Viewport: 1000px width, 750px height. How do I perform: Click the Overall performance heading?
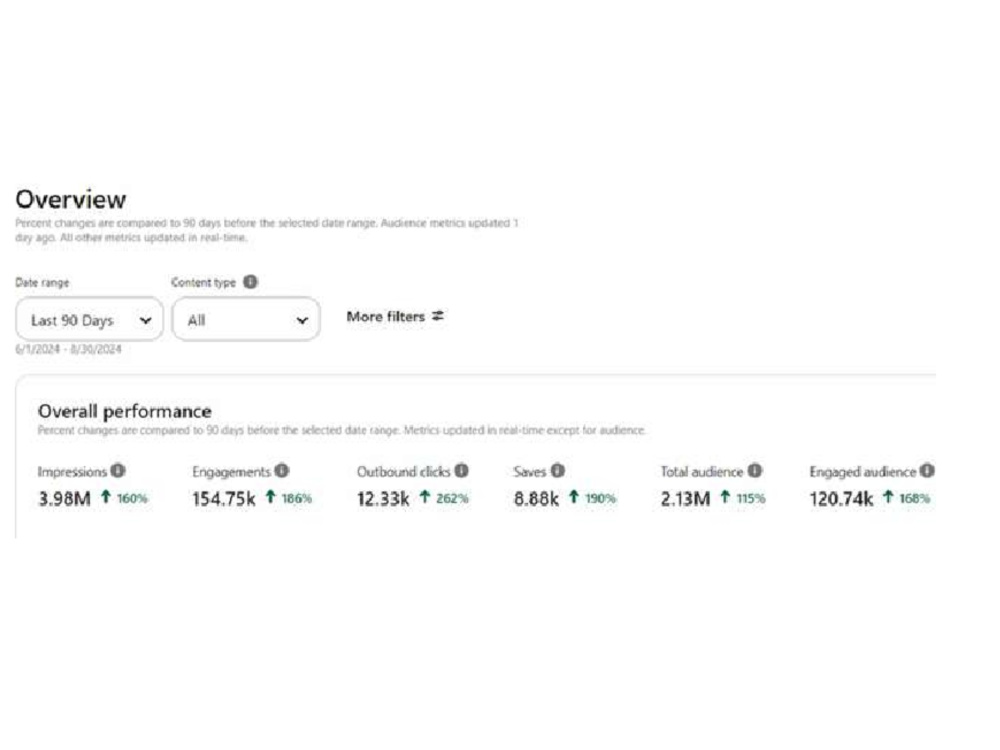pyautogui.click(x=124, y=411)
